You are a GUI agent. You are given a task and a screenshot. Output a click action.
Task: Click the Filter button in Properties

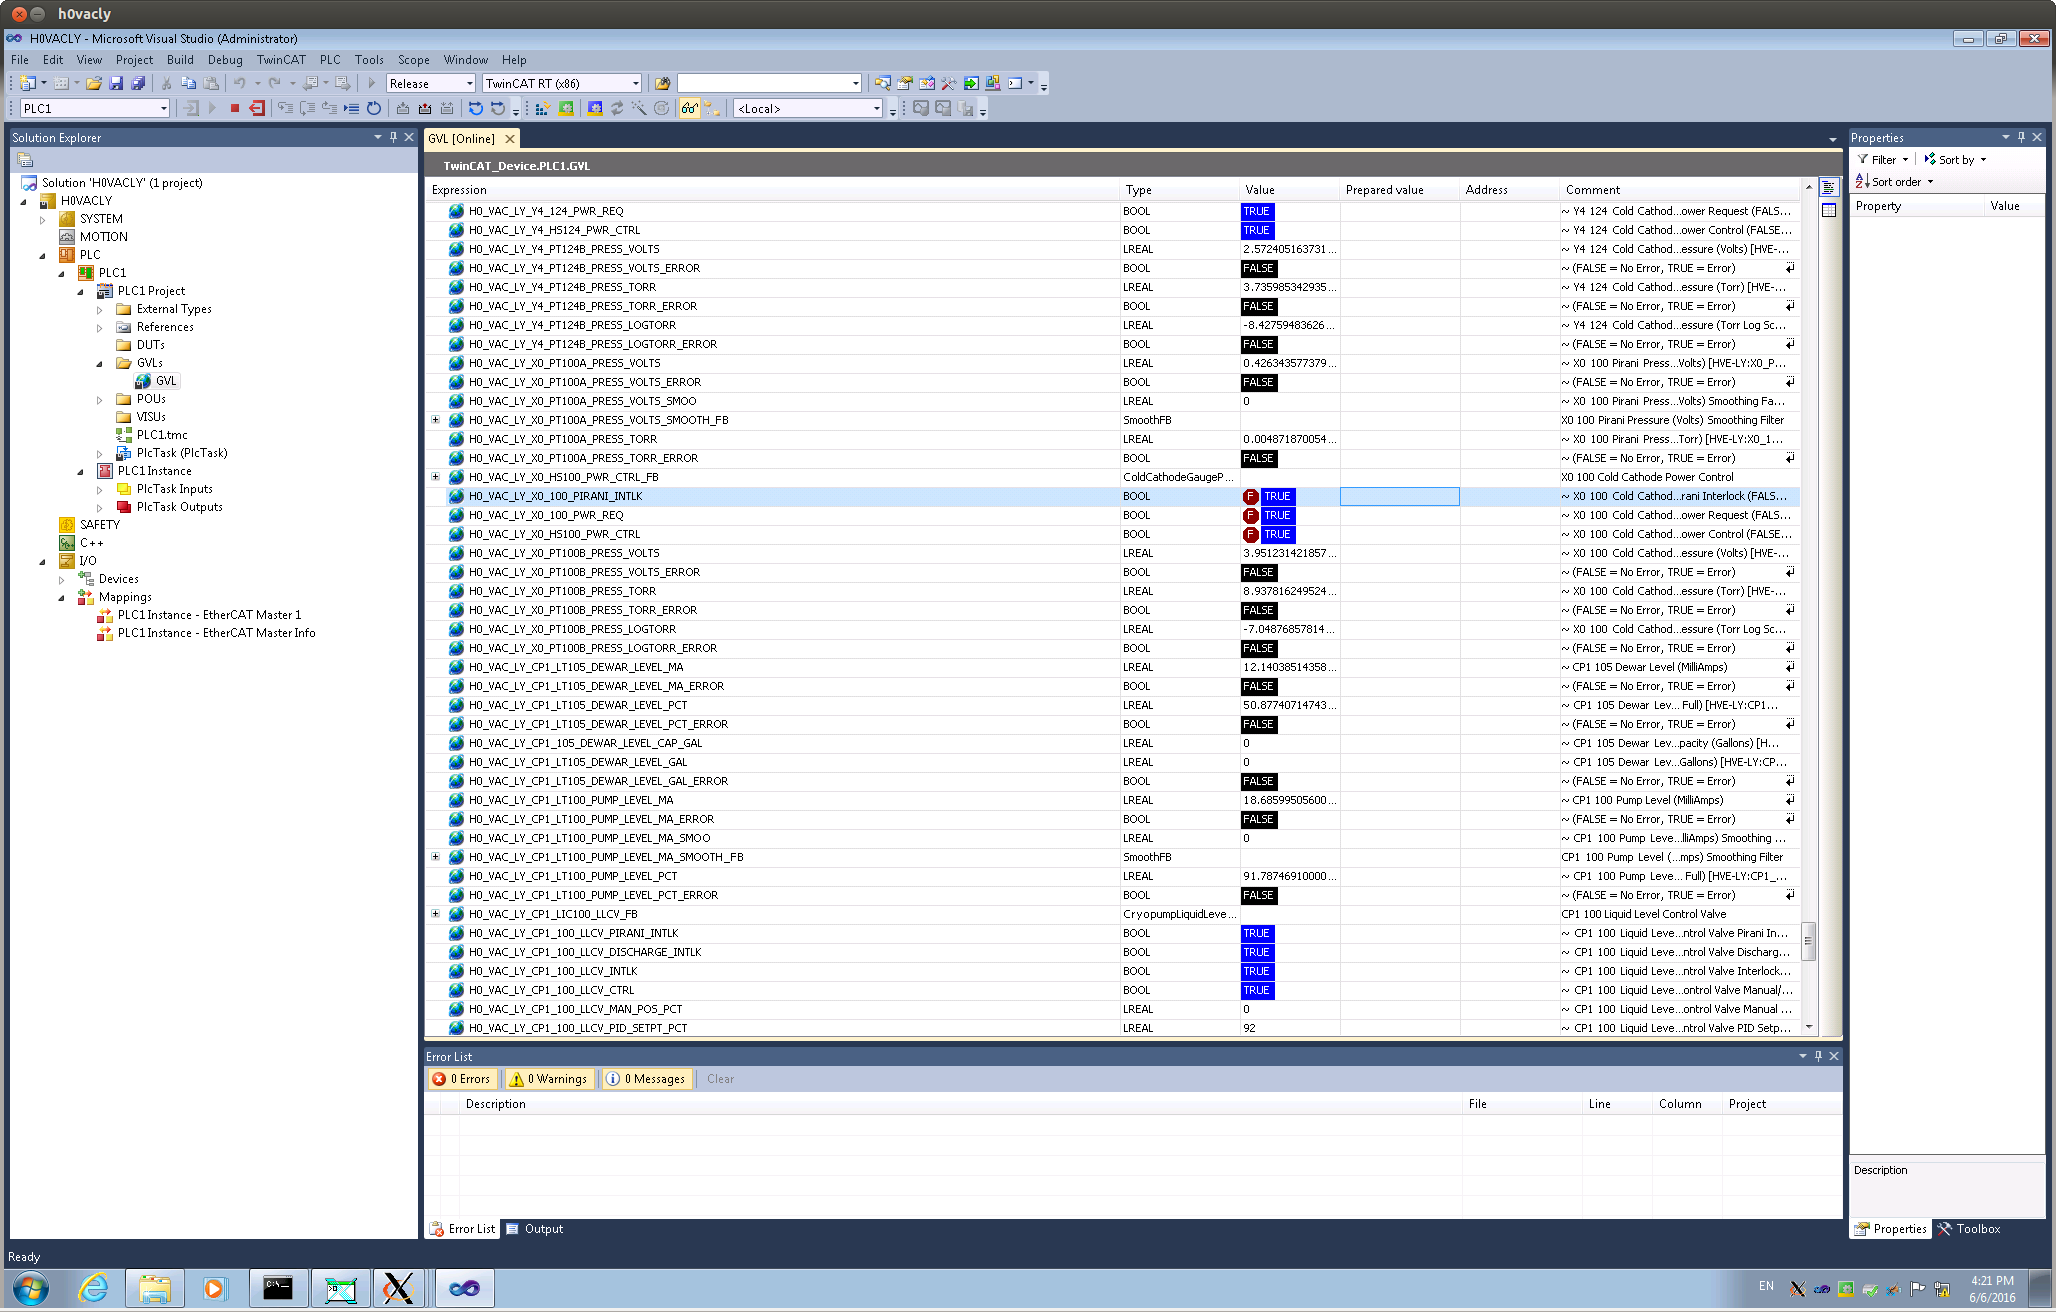[x=1883, y=160]
